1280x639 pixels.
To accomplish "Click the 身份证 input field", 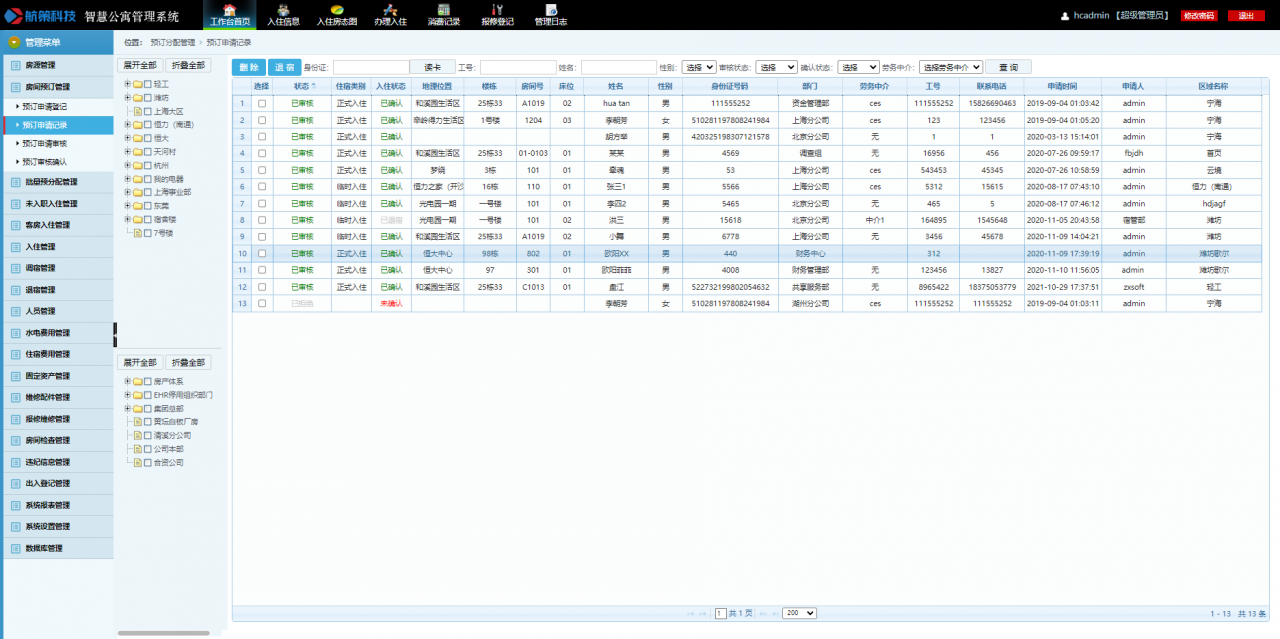I will [x=371, y=67].
